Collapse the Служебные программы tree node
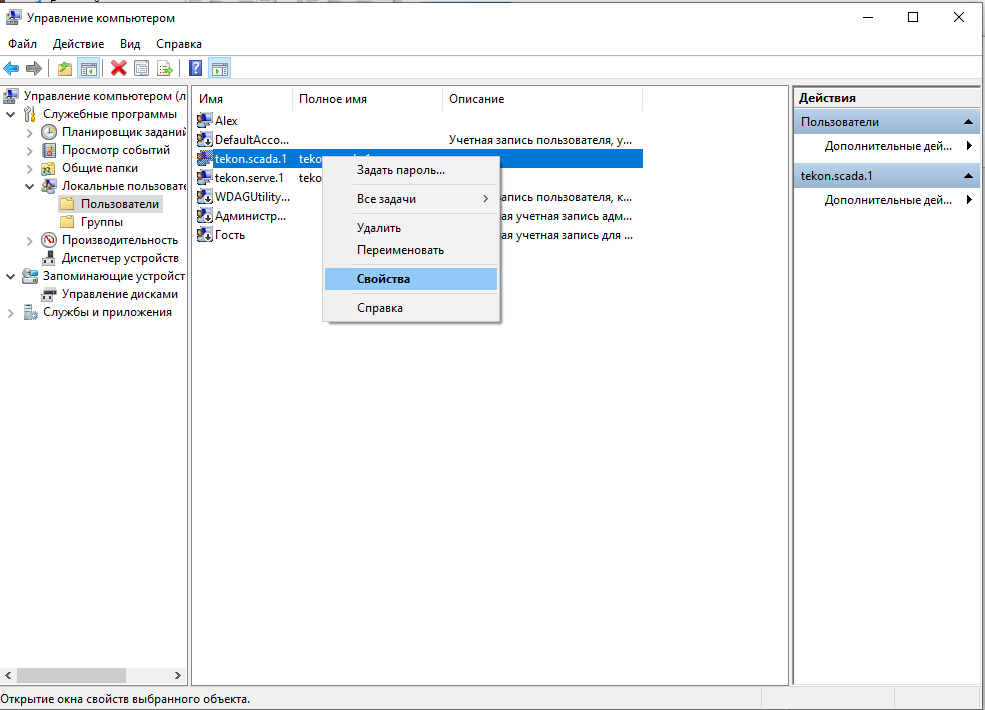985x710 pixels. [11, 114]
